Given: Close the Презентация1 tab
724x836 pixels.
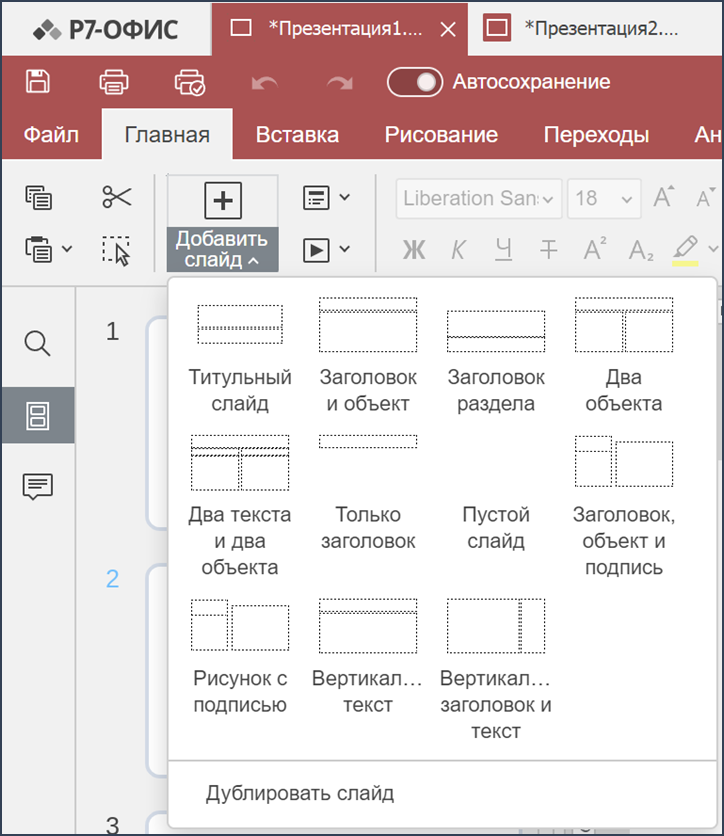Looking at the screenshot, I should click(x=448, y=29).
